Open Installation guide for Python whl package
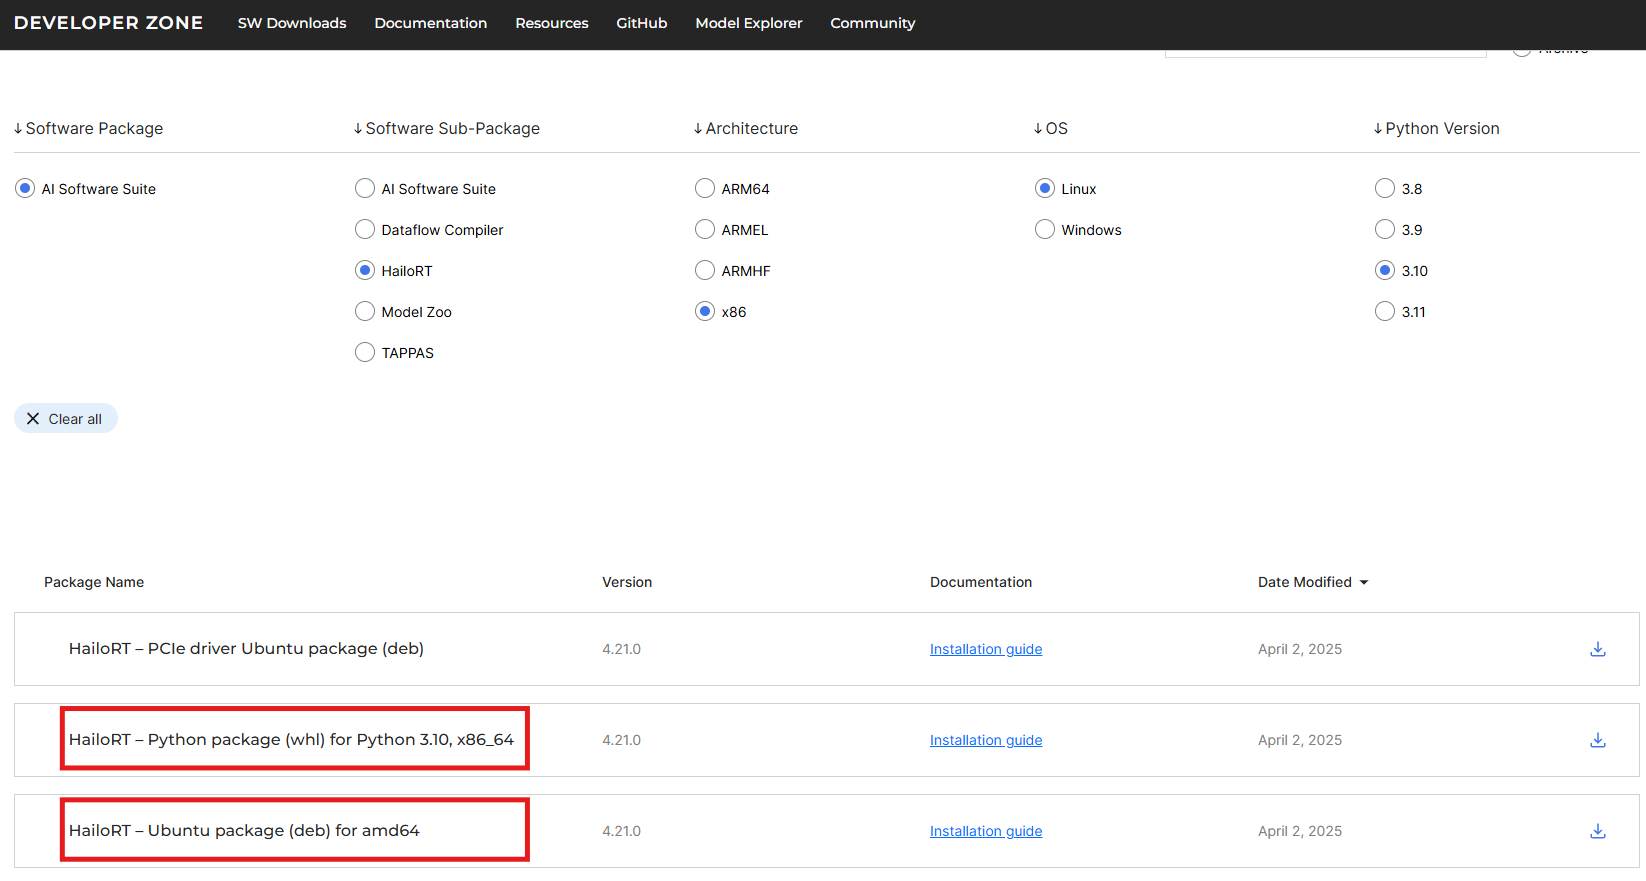Screen dimensions: 1646x881 coord(986,740)
